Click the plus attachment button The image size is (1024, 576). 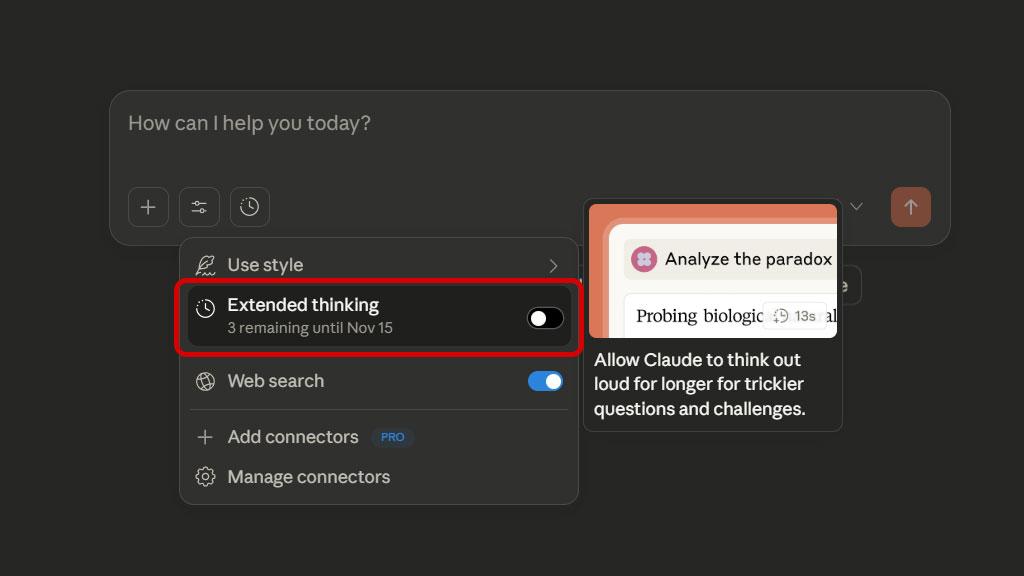coord(148,207)
